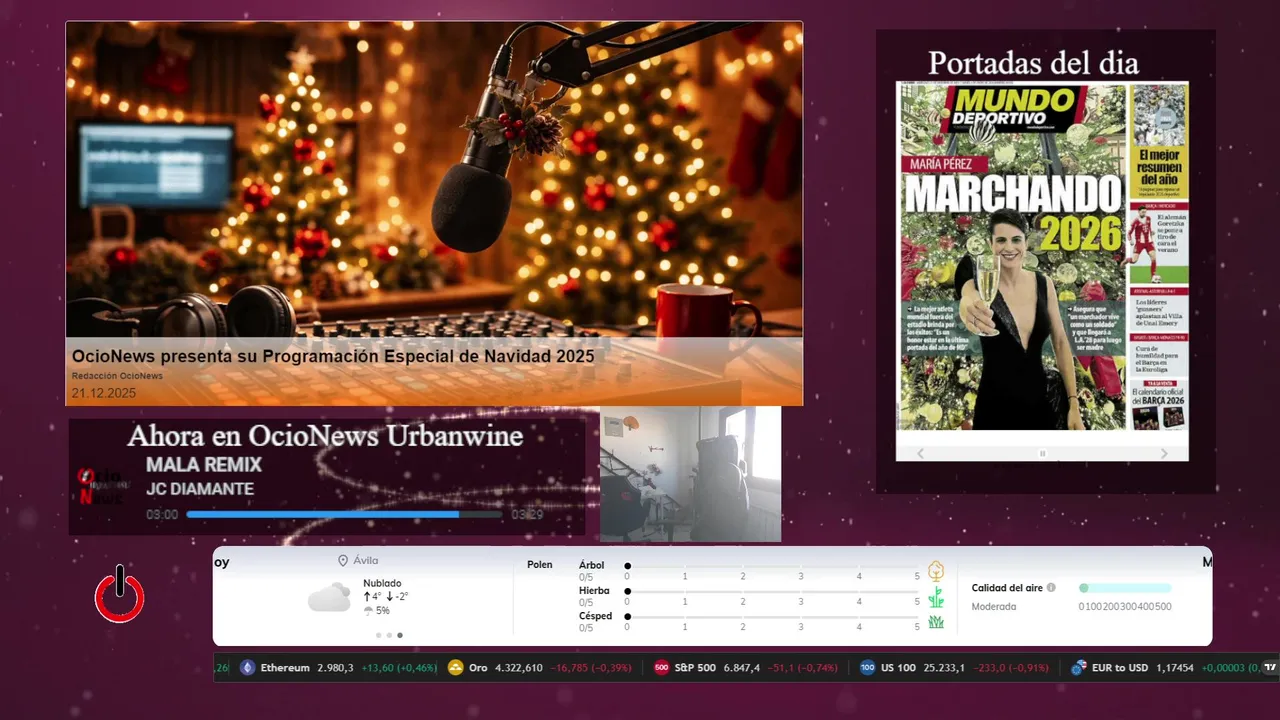Click the Ethereum ticker name
Image resolution: width=1280 pixels, height=720 pixels.
coord(285,668)
